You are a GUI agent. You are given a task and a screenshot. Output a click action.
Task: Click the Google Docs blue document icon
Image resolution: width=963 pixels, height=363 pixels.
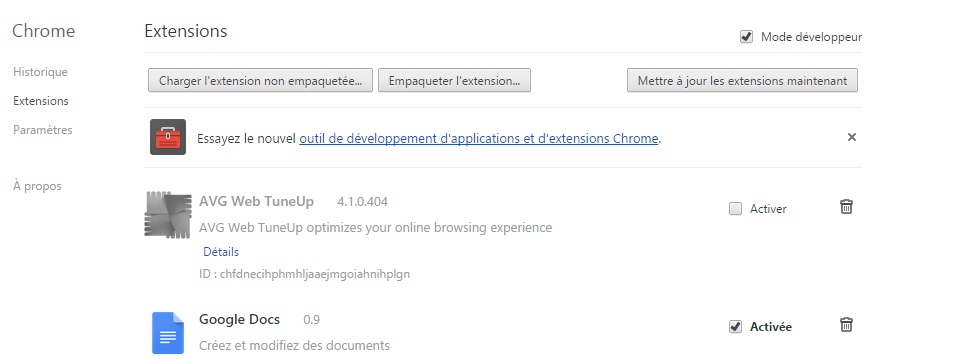pyautogui.click(x=168, y=333)
